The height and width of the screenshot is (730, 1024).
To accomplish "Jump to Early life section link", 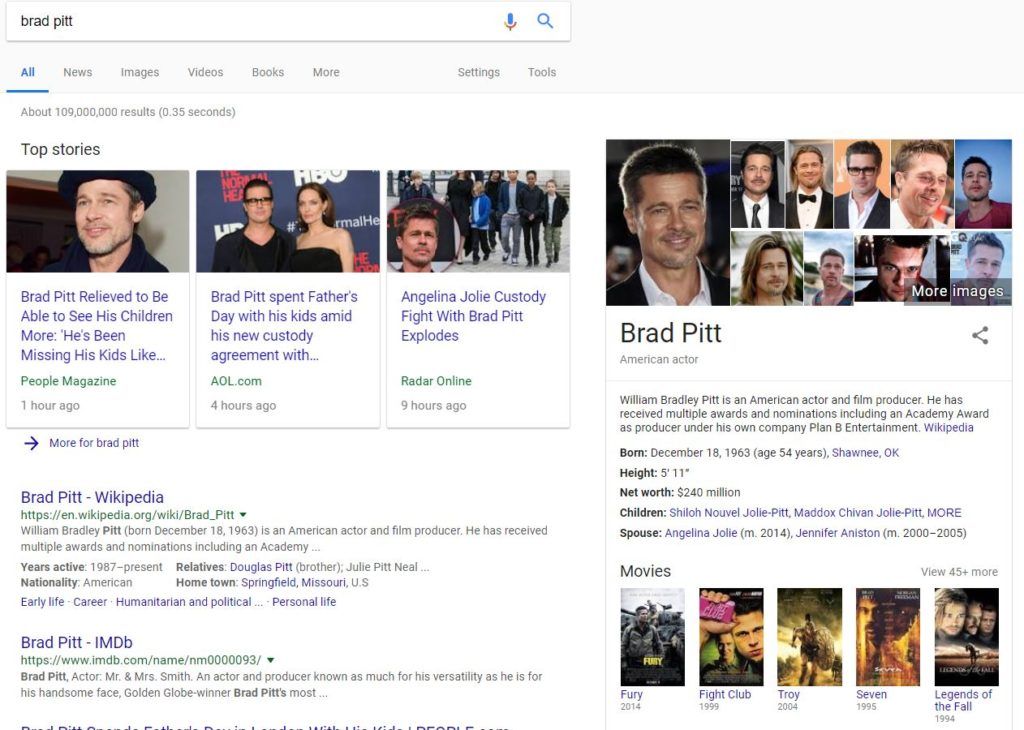I will (x=42, y=602).
